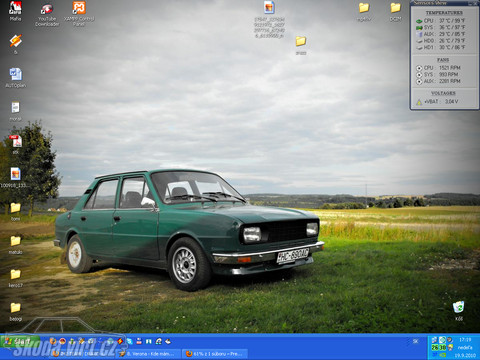Select the DCIM folder on the desktop
Viewport: 480px width, 360px height.
coord(395,11)
